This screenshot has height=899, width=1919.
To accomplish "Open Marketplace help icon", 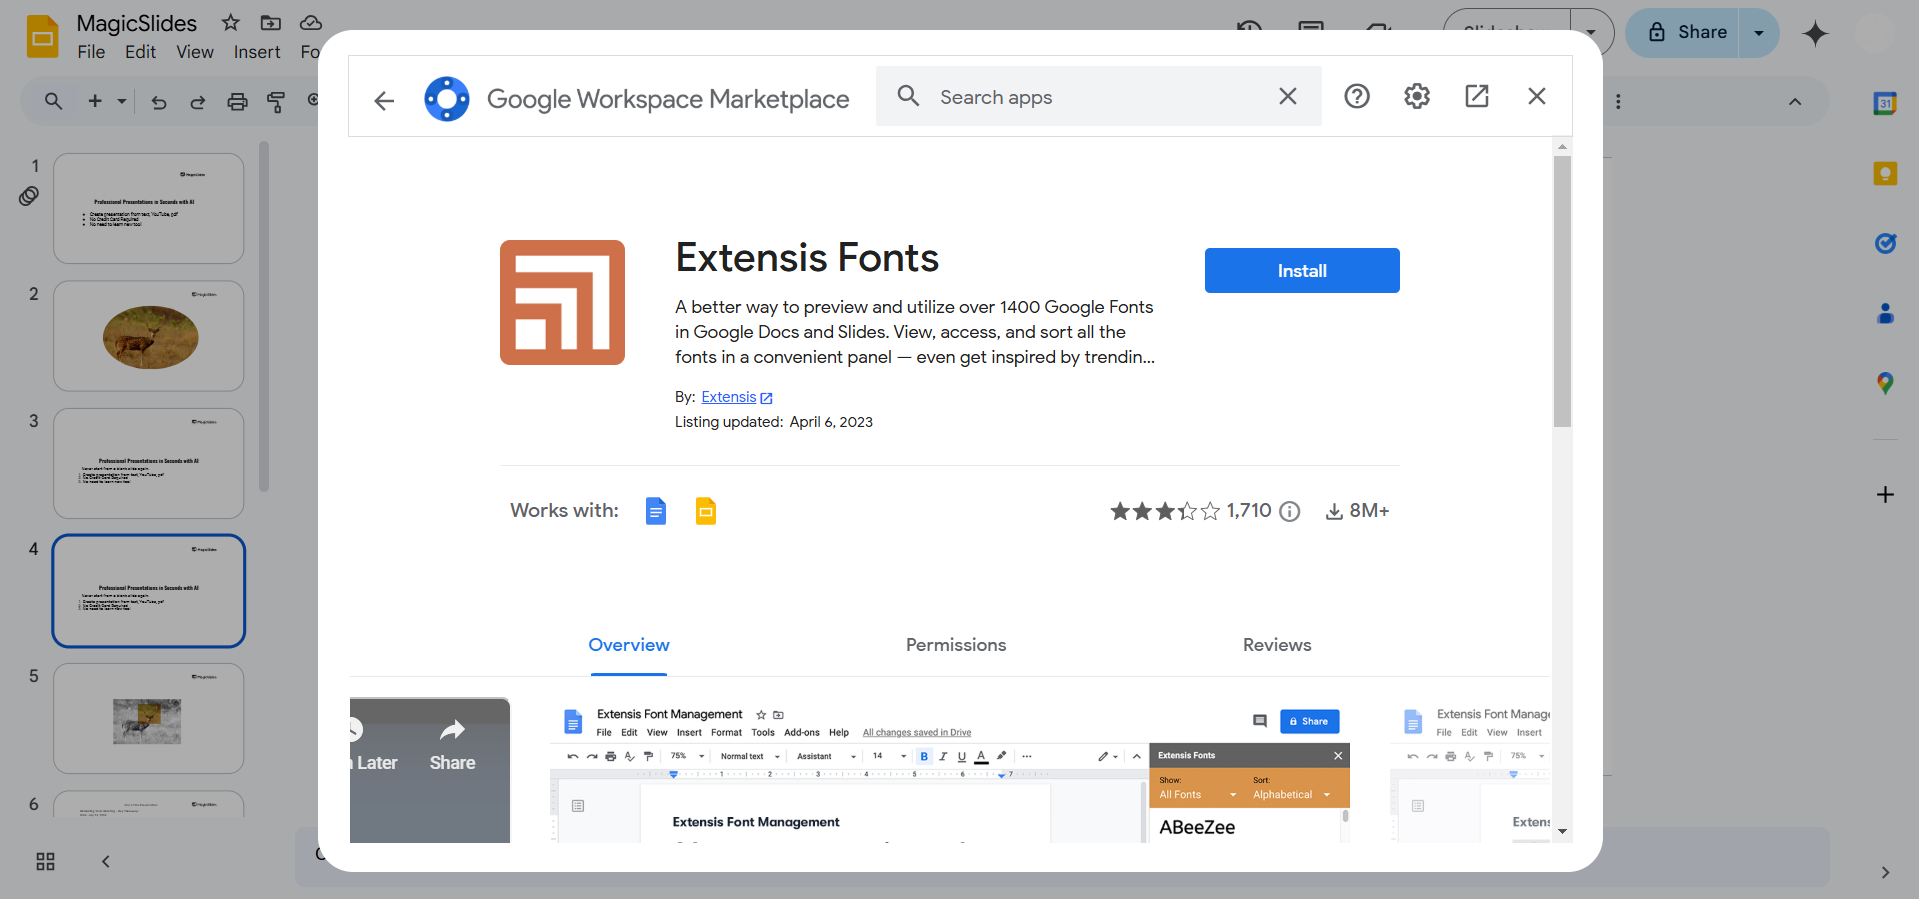I will (x=1356, y=96).
